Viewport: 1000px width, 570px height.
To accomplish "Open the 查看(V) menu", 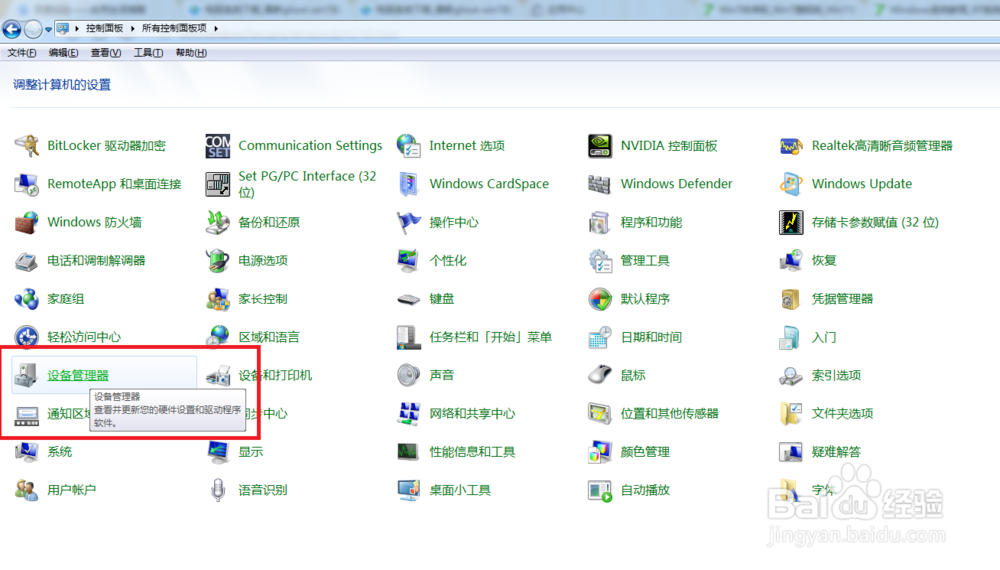I will point(106,53).
